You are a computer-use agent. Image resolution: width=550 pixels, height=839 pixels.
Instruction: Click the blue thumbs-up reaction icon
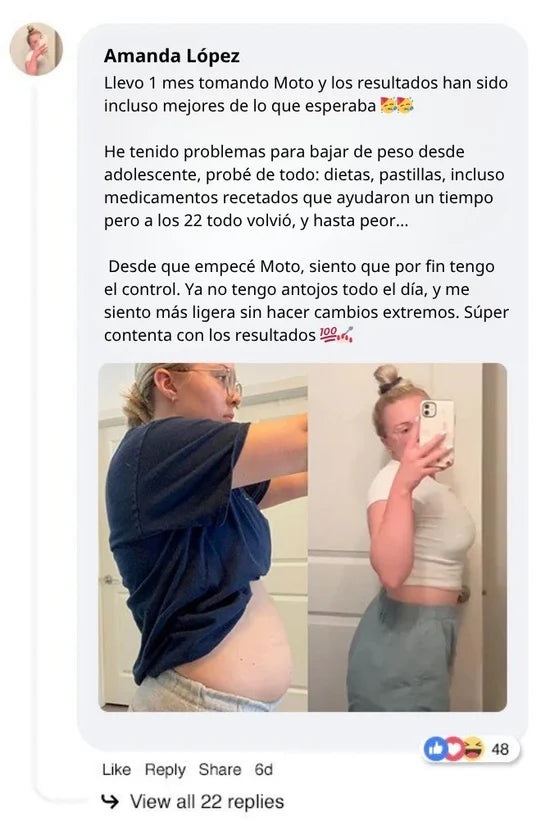pos(436,749)
